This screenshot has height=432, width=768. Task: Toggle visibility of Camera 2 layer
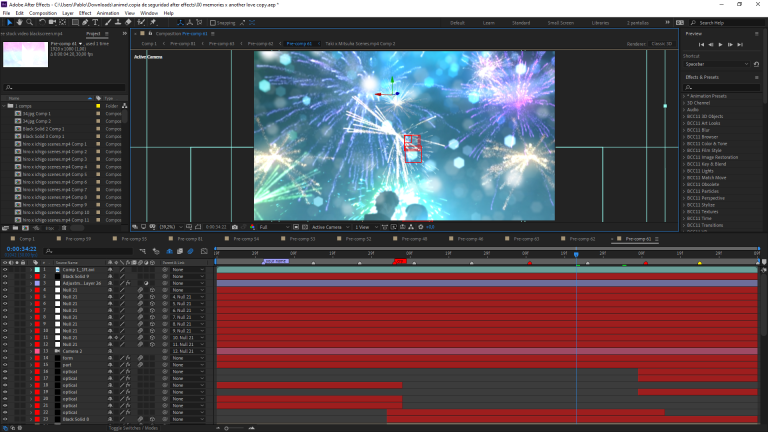(5, 351)
